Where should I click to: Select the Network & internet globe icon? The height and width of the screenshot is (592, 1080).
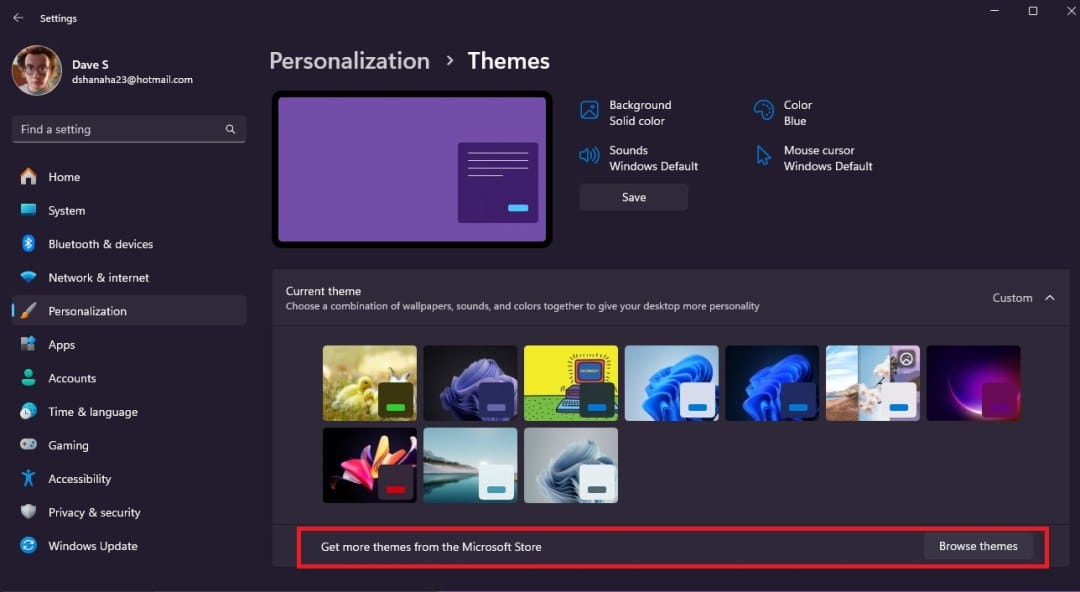28,277
